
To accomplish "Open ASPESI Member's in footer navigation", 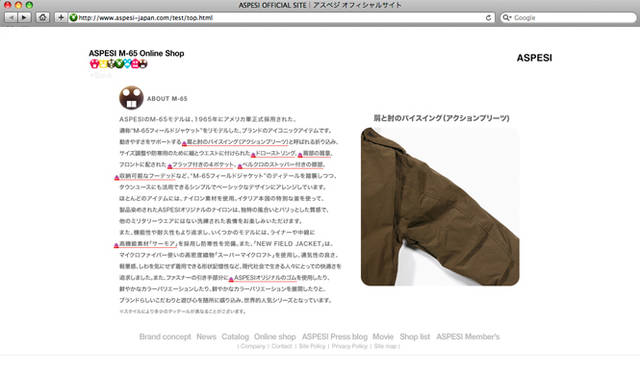I will pos(468,337).
